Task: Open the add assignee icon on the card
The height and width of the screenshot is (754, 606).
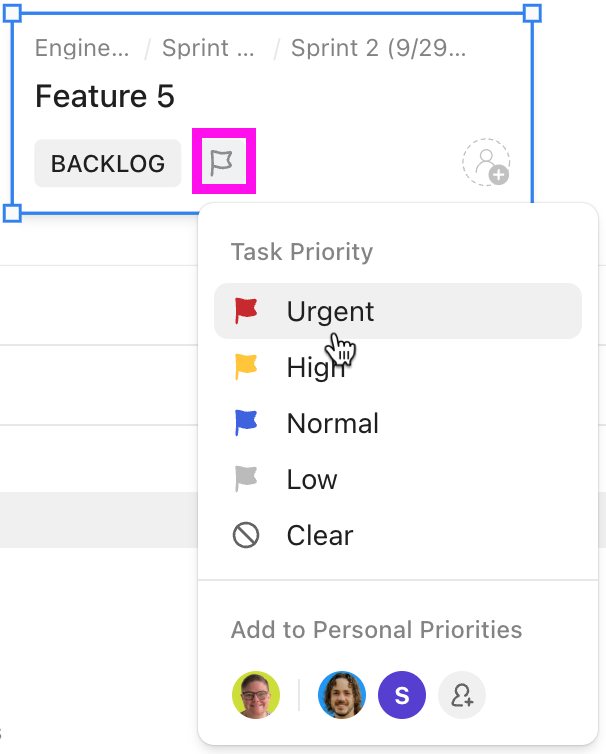Action: [486, 162]
